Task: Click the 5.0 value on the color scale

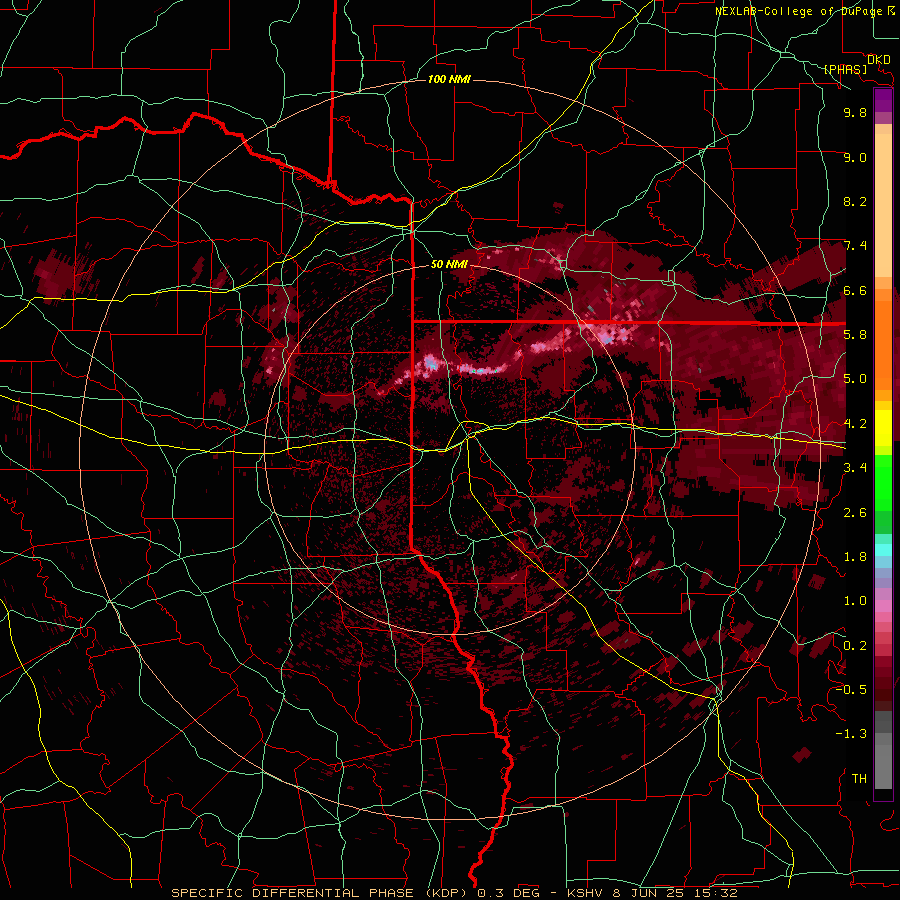Action: pyautogui.click(x=855, y=379)
